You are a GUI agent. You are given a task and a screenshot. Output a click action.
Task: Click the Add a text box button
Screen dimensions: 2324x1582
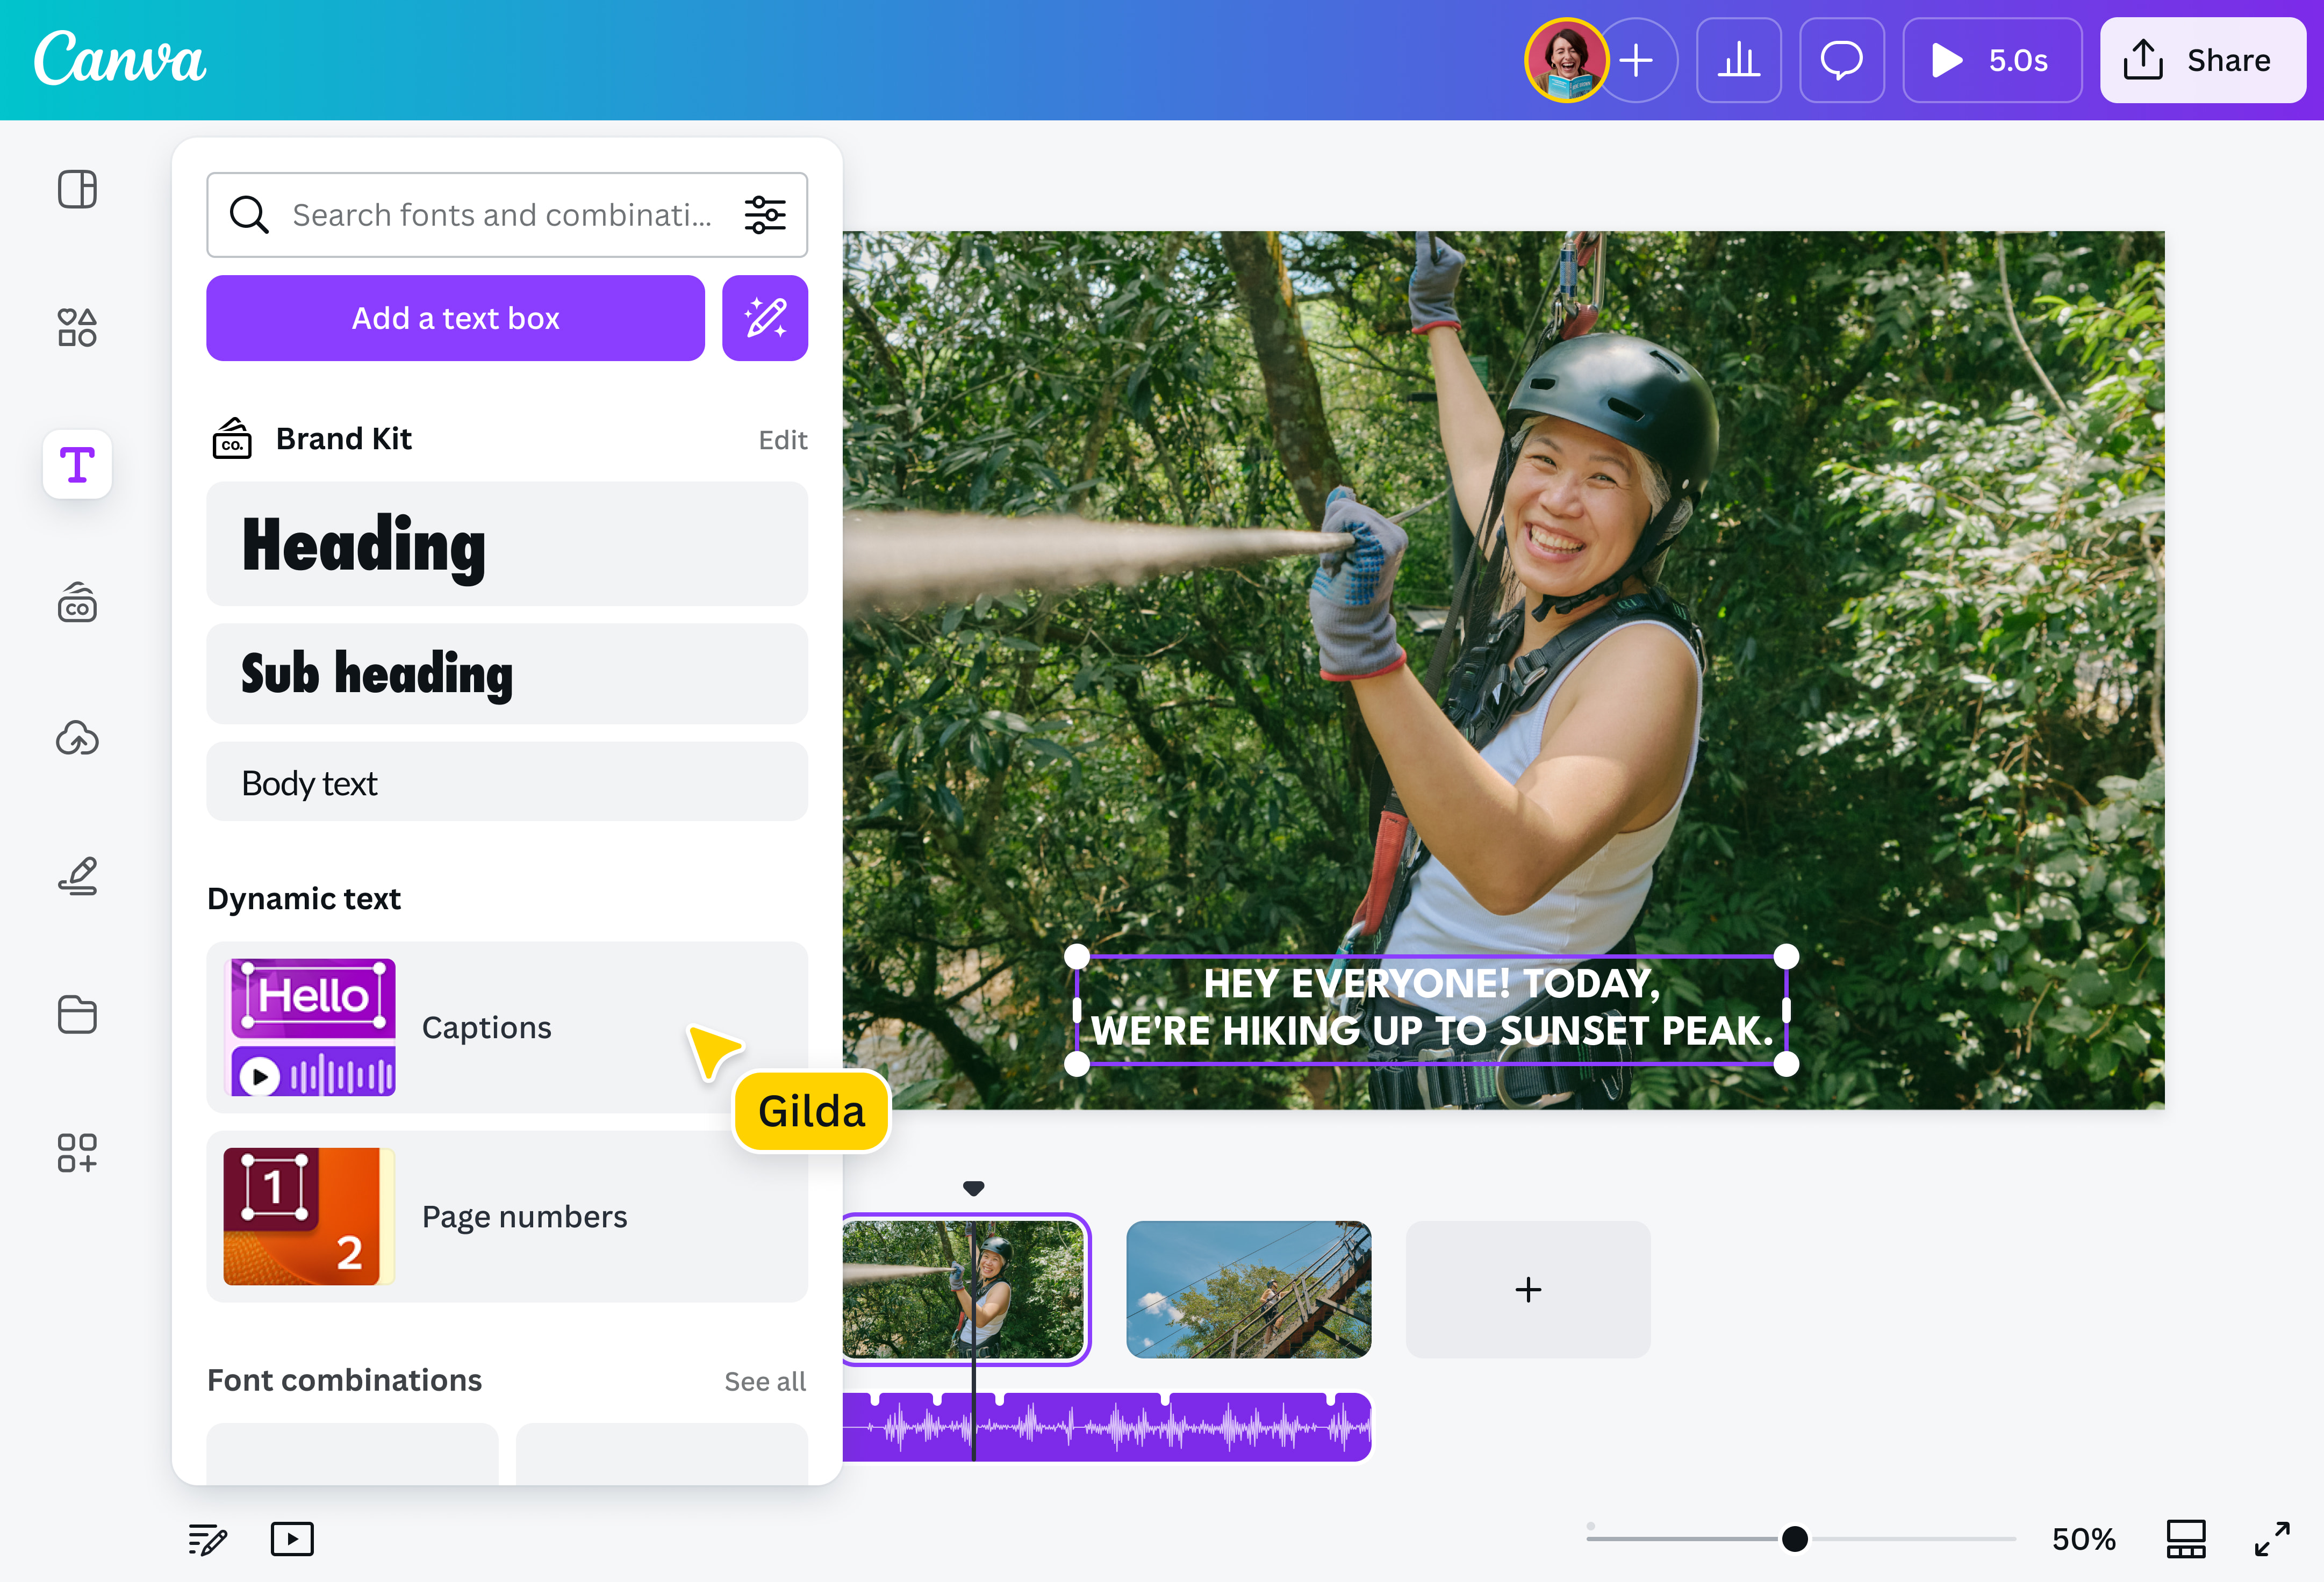tap(455, 318)
